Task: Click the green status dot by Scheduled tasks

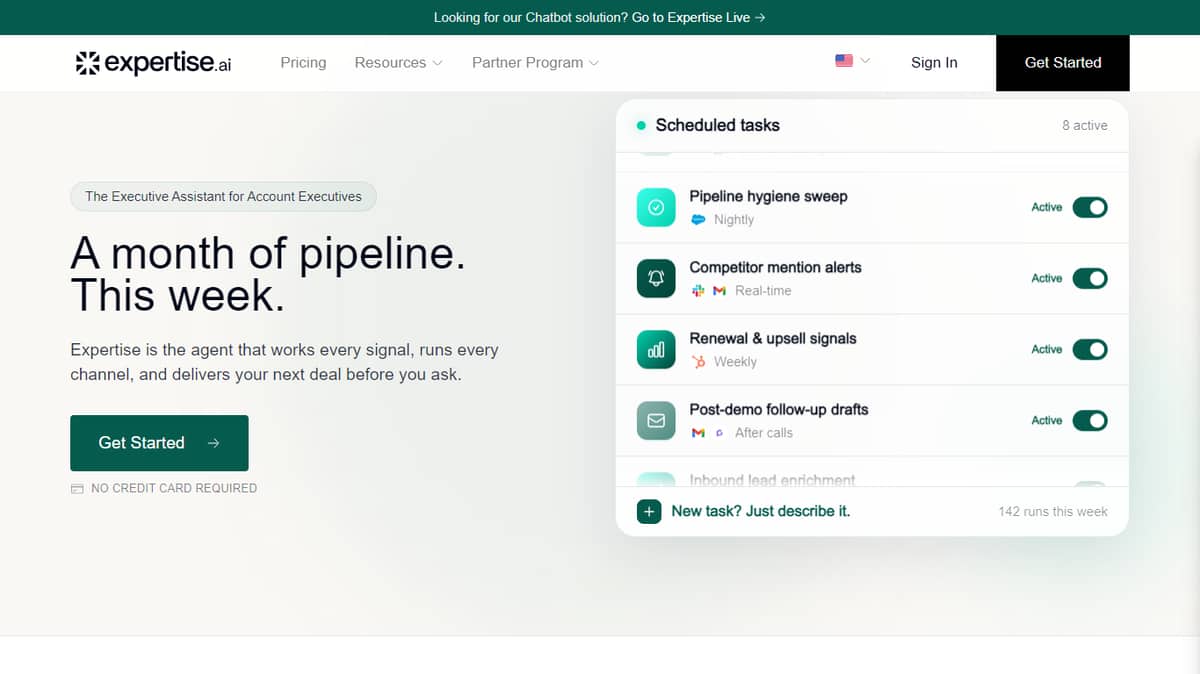Action: (641, 126)
